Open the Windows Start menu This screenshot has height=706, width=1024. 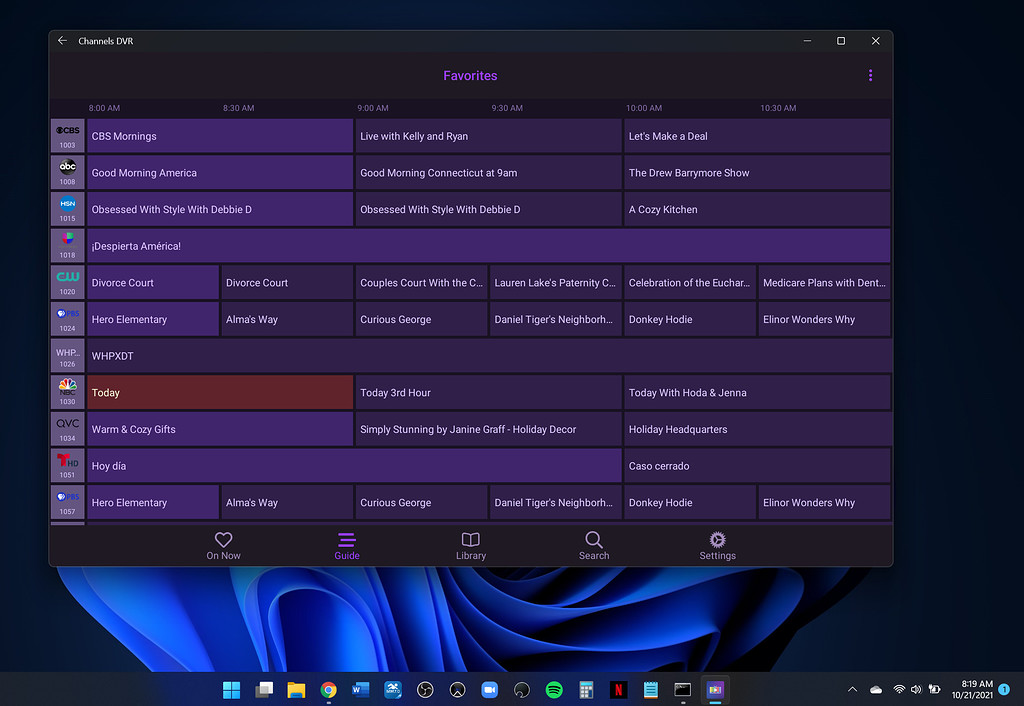[x=231, y=689]
